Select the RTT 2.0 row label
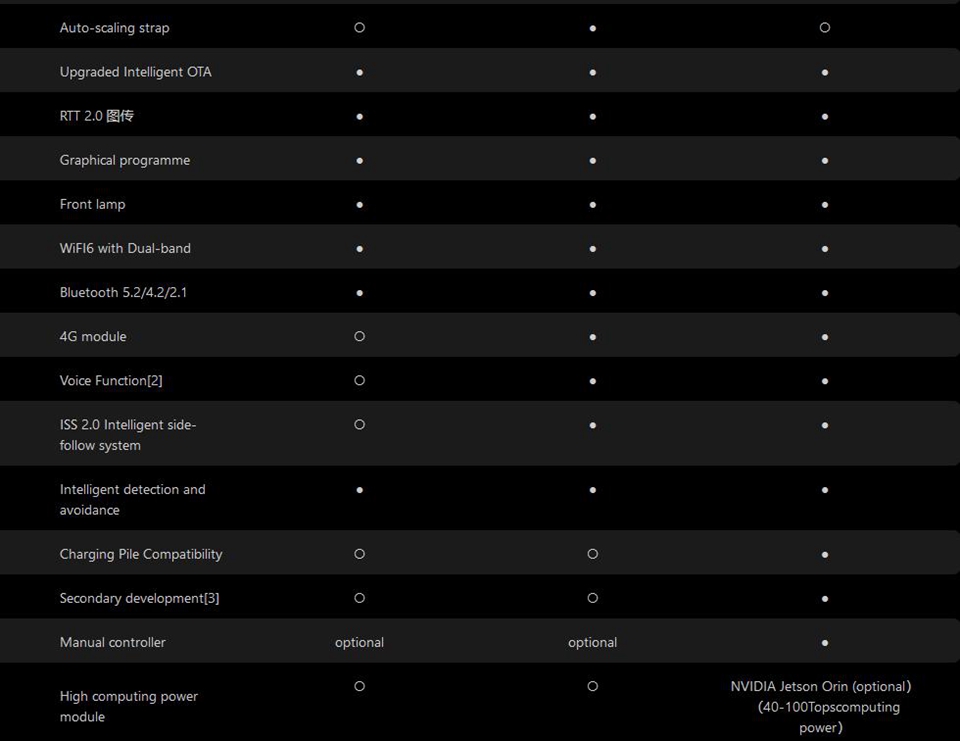 coord(96,116)
